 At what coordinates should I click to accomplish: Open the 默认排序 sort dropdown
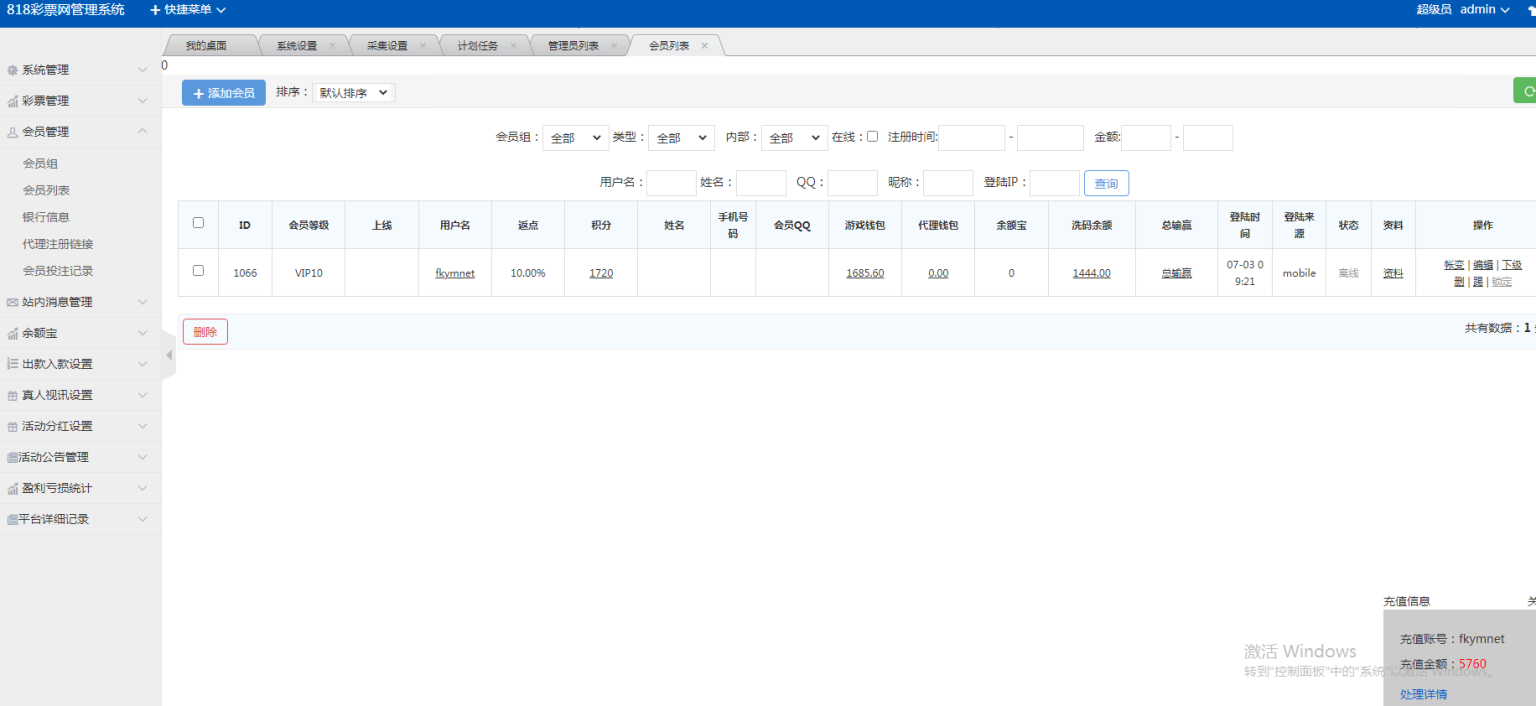pyautogui.click(x=353, y=92)
